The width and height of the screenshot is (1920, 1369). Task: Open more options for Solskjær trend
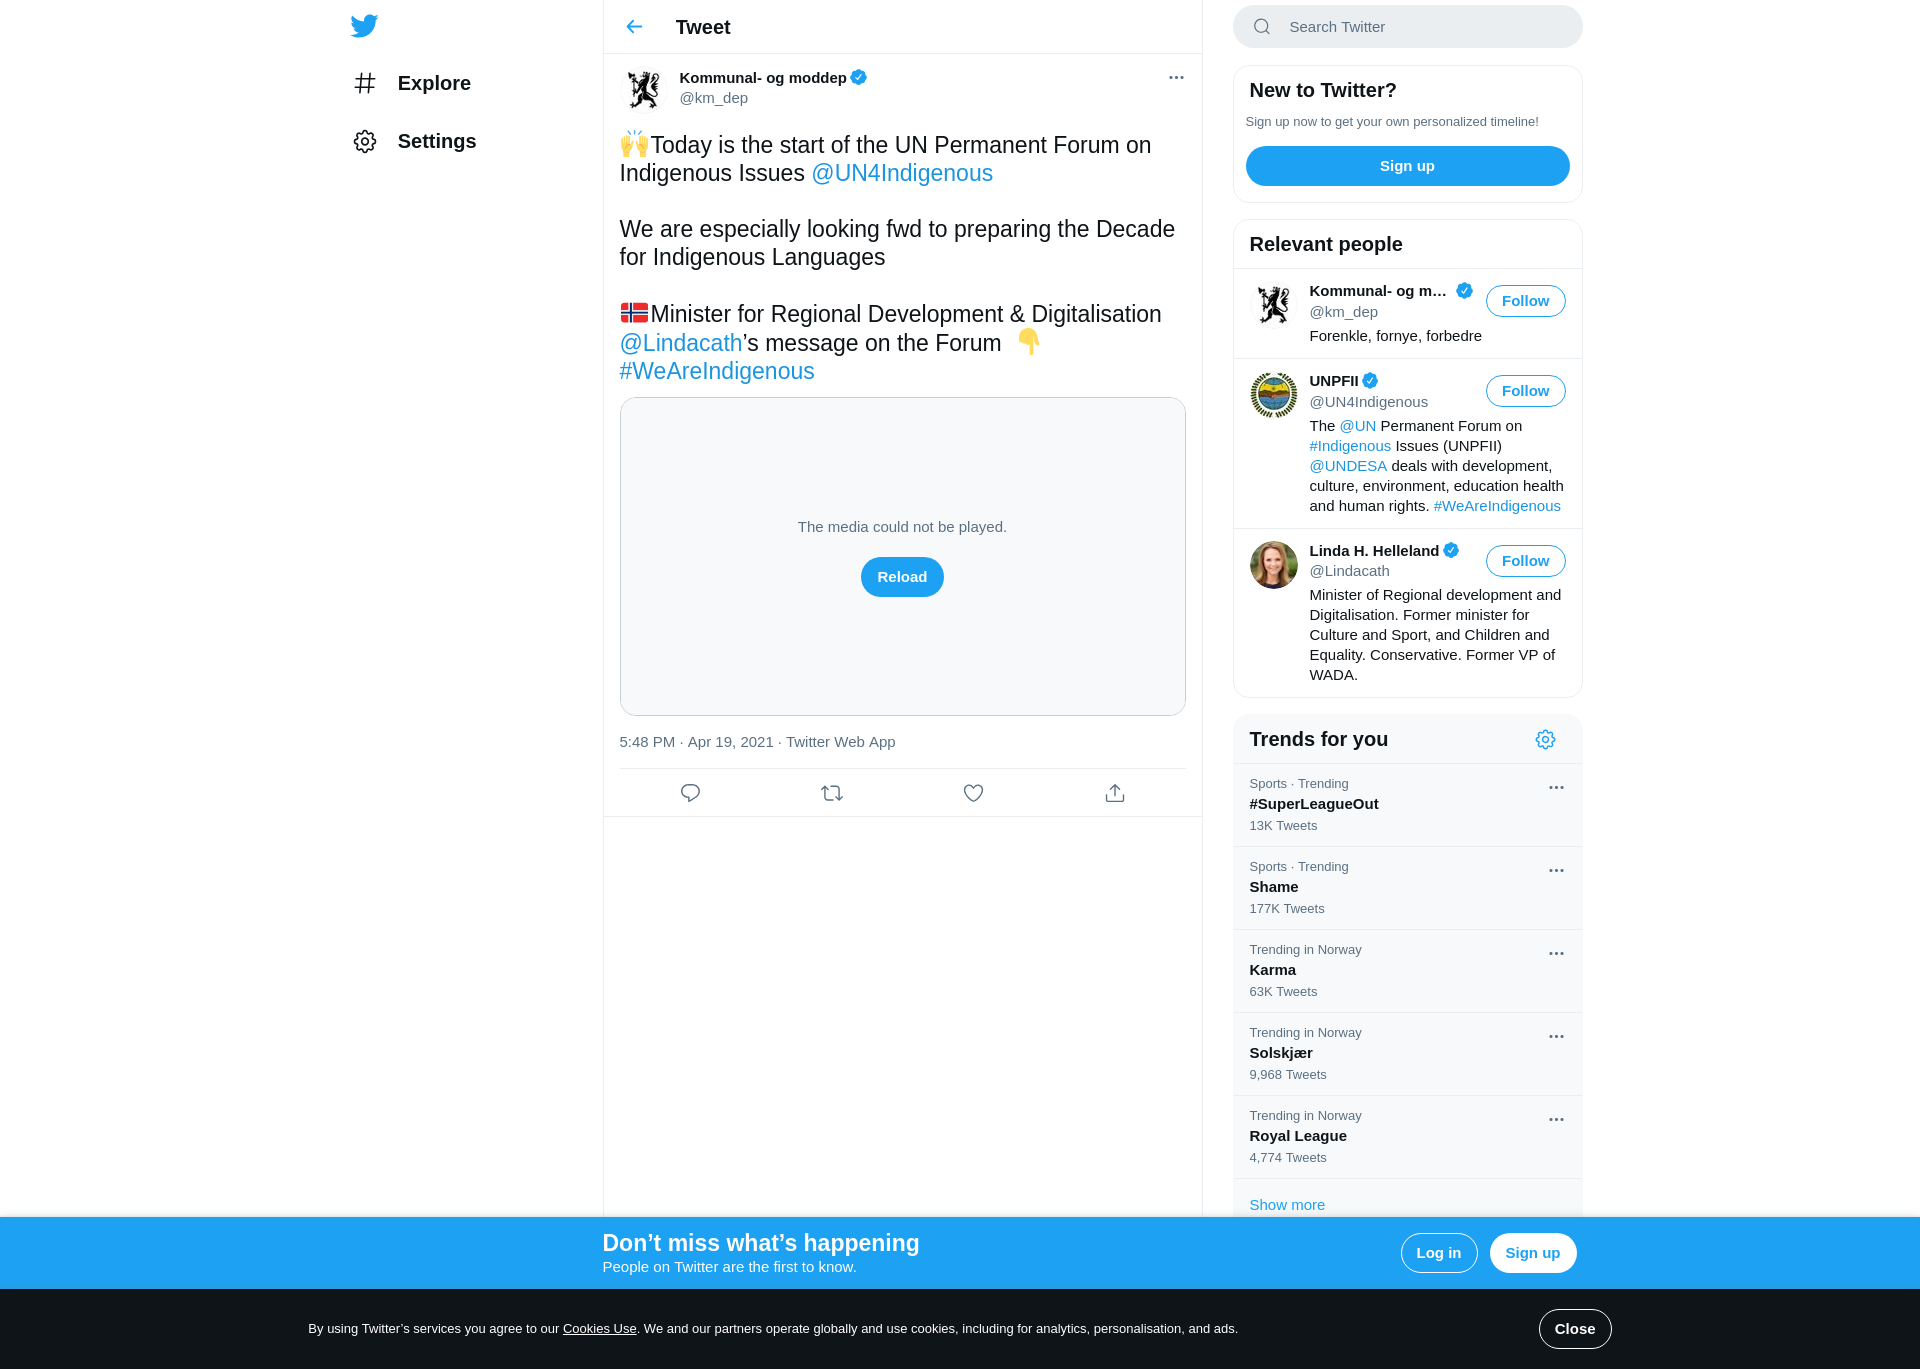click(x=1556, y=1036)
